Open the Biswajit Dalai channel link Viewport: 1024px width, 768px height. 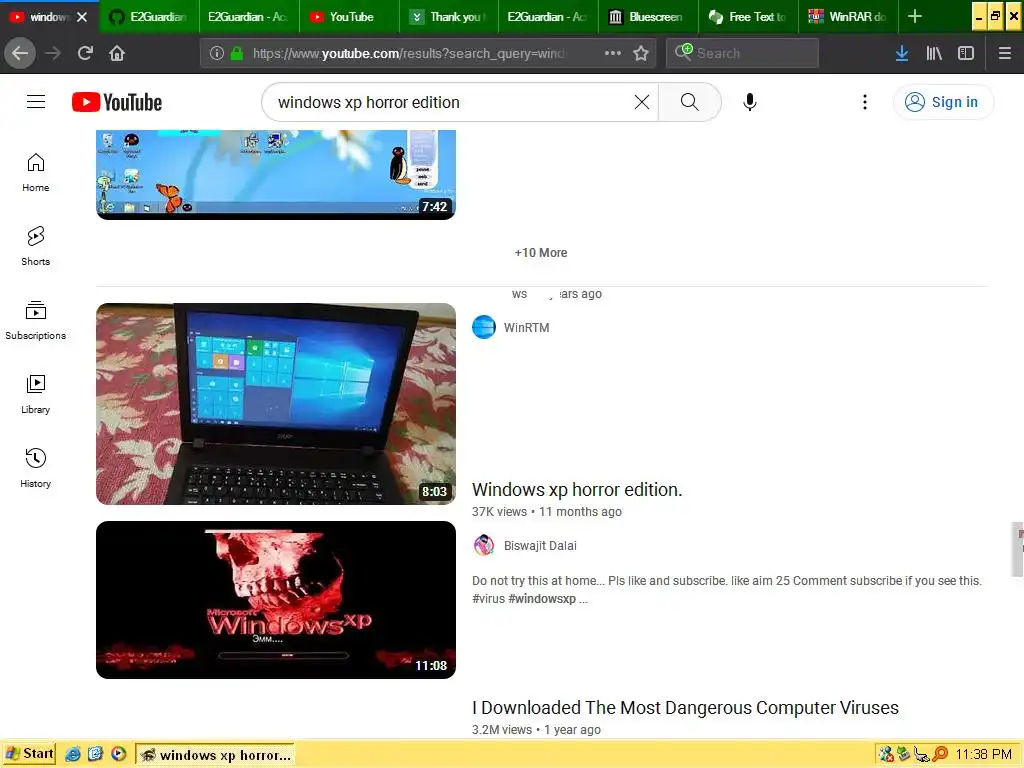tap(540, 546)
